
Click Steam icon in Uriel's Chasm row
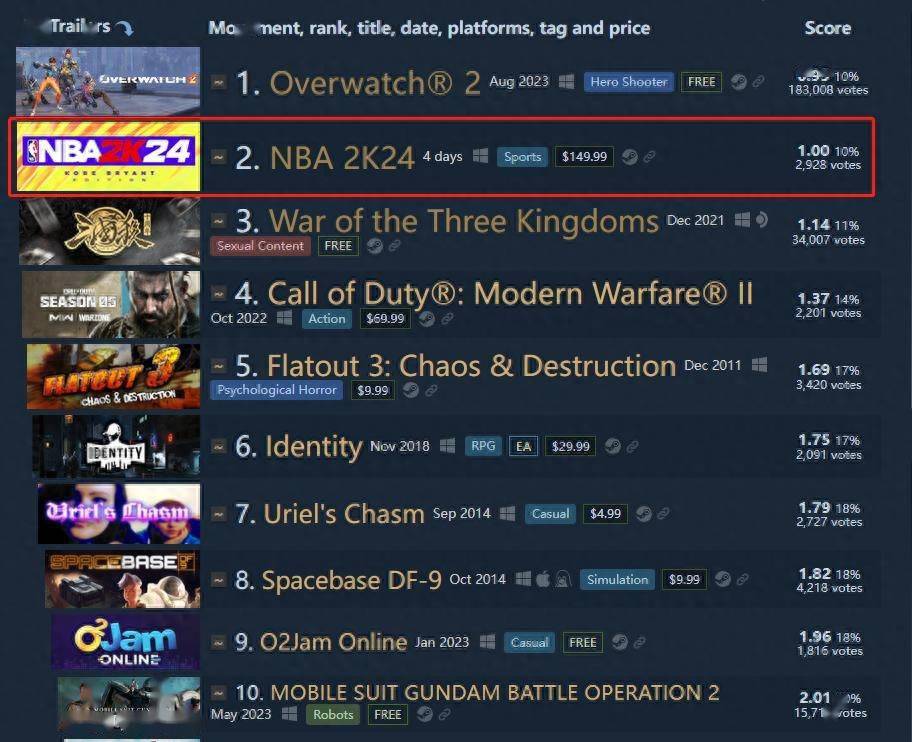click(x=644, y=513)
